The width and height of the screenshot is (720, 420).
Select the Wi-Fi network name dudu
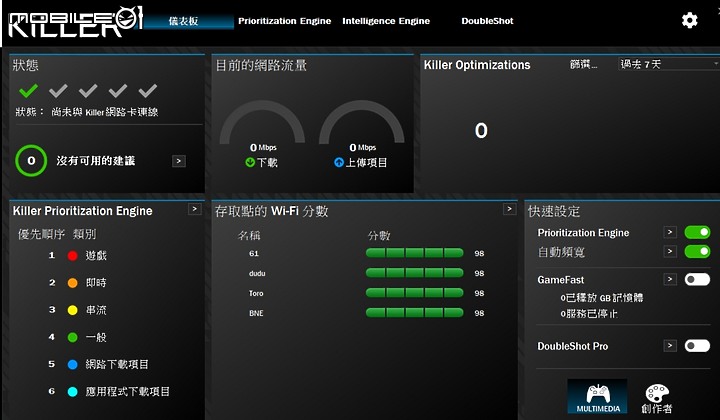point(257,273)
